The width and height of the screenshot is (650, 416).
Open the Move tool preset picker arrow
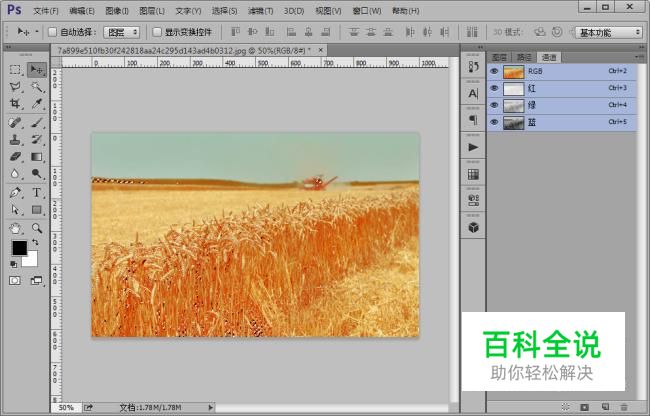(x=37, y=32)
